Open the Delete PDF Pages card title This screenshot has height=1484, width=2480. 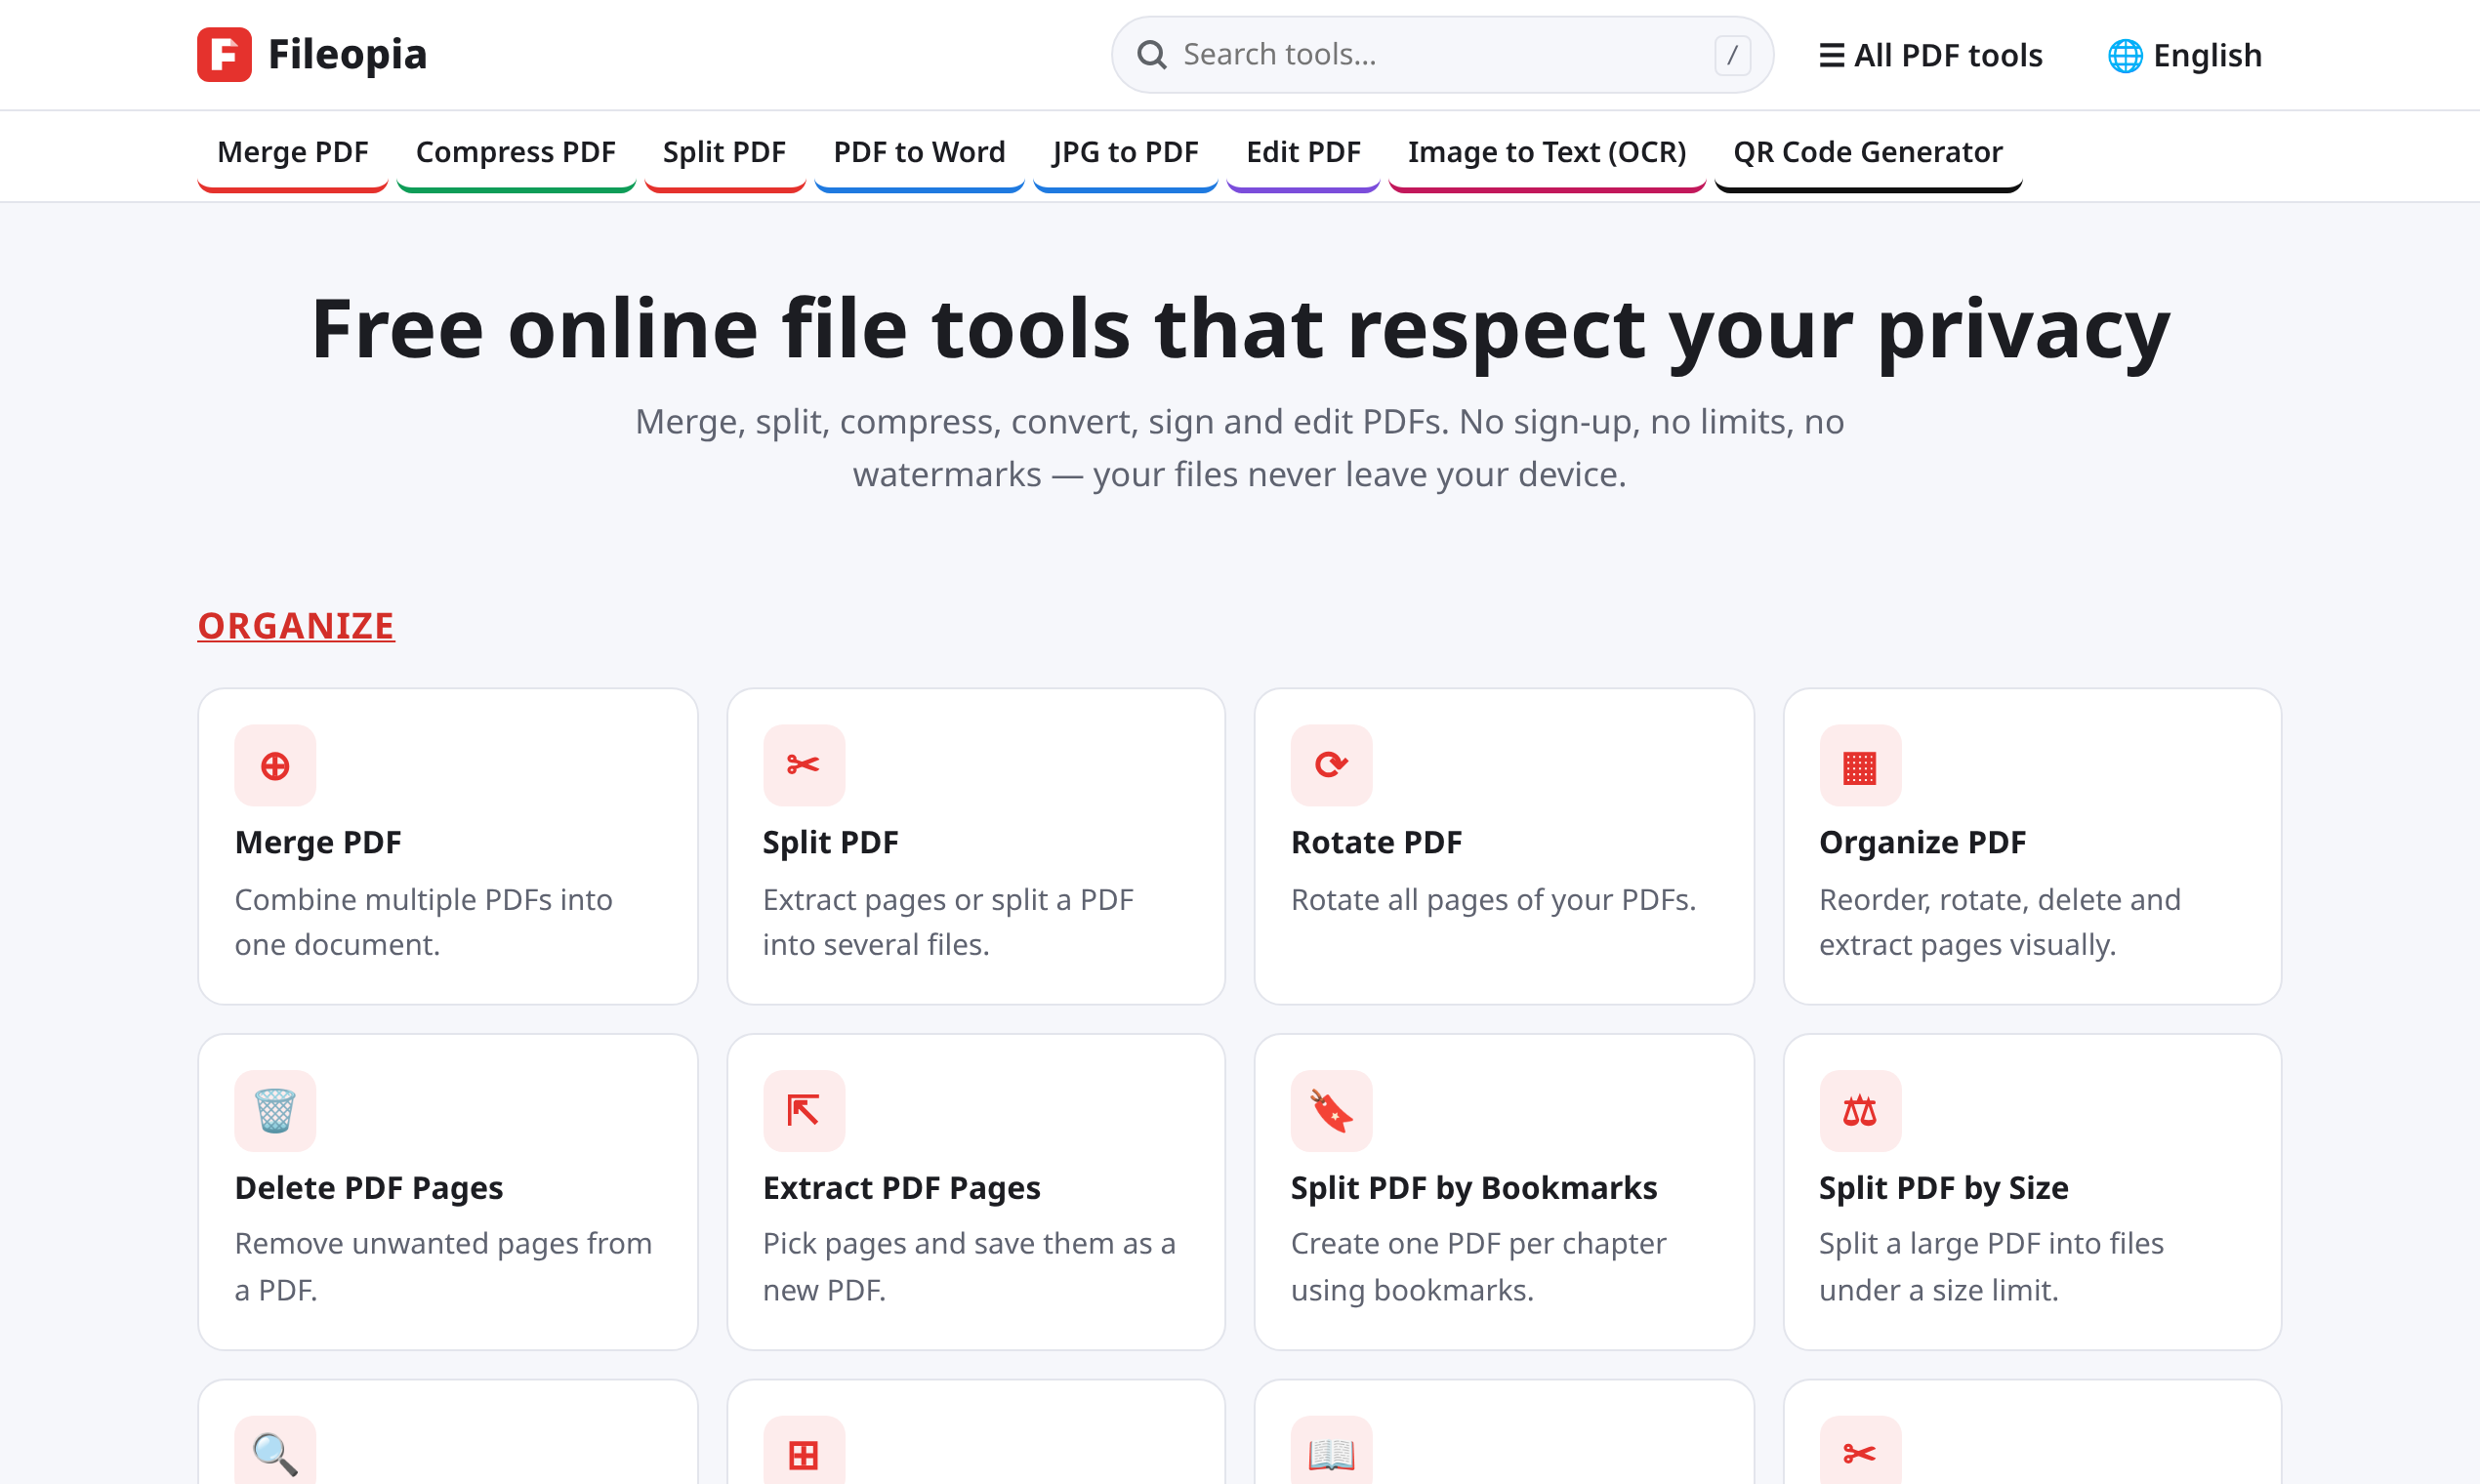(369, 1187)
